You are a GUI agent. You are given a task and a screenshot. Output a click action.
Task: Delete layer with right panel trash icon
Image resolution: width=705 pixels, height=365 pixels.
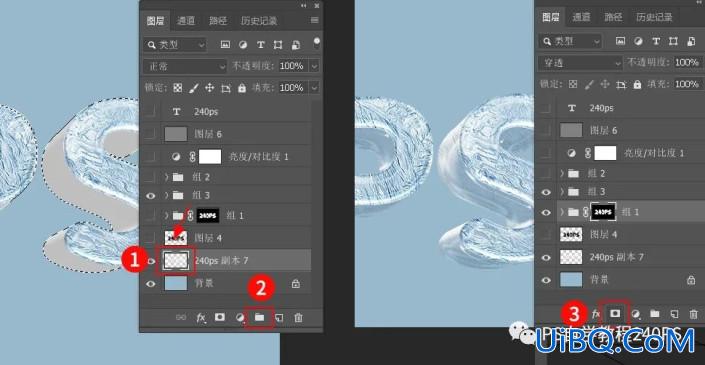click(x=694, y=313)
